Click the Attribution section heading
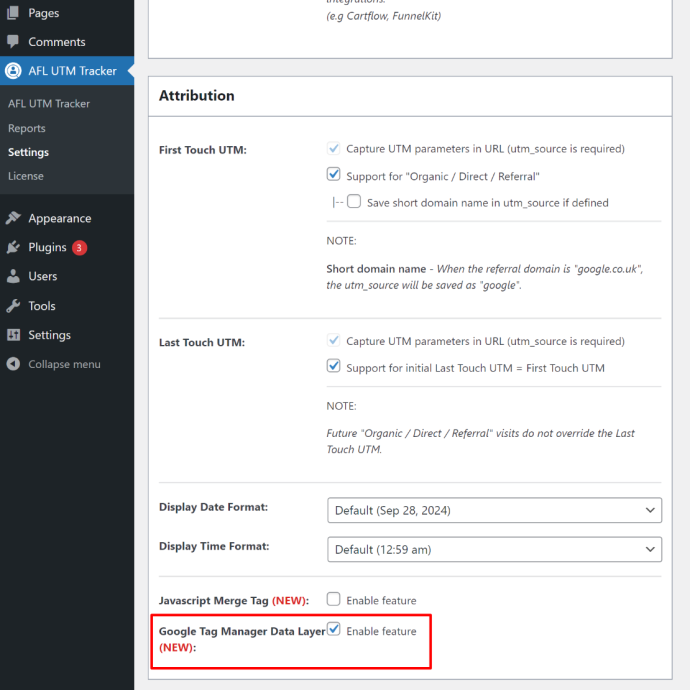 click(197, 95)
